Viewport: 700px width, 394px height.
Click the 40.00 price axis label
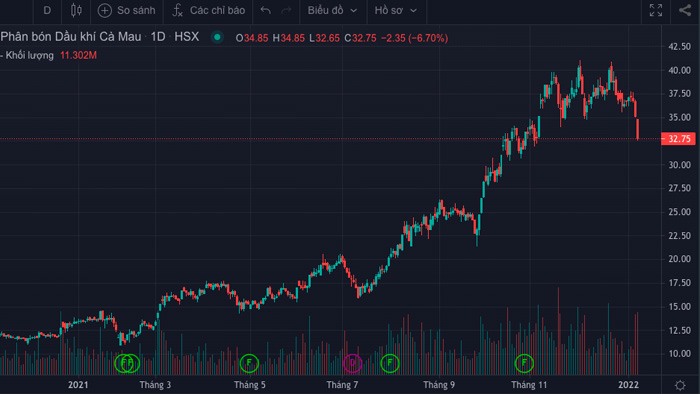pos(679,70)
